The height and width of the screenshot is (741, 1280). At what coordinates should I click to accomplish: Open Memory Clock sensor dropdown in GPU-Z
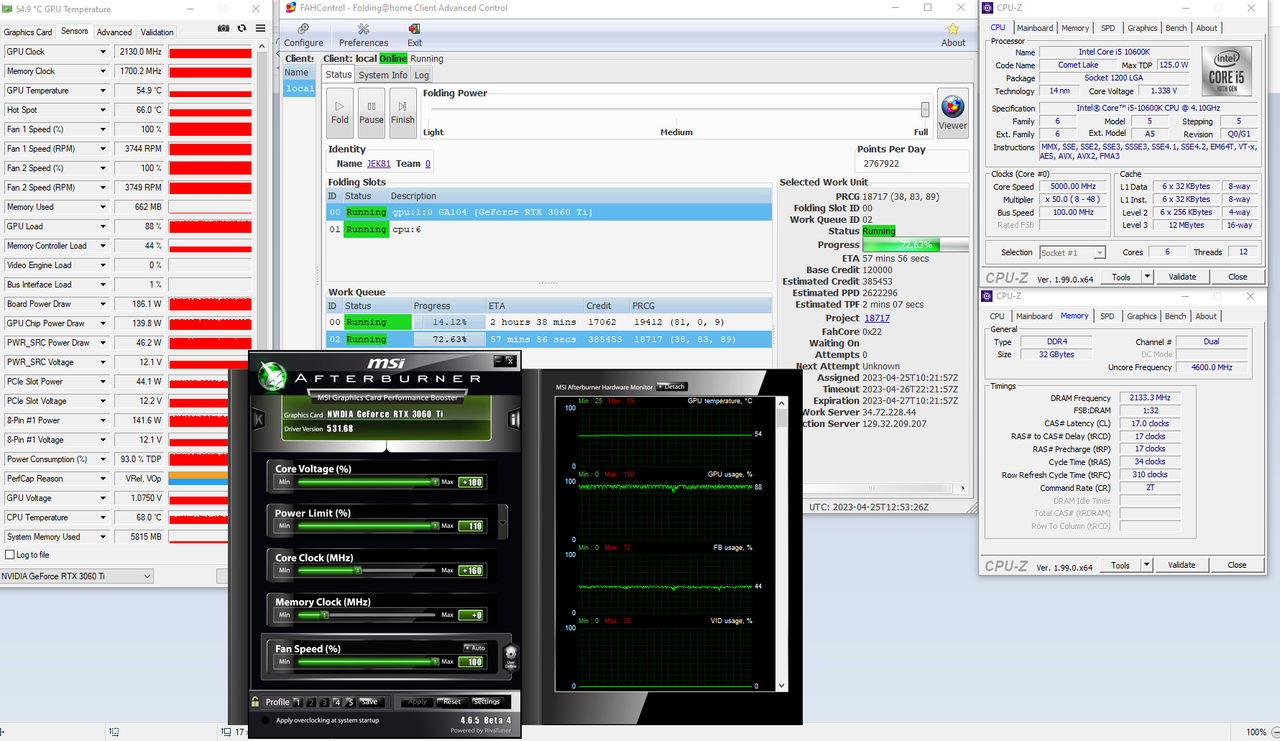(102, 71)
